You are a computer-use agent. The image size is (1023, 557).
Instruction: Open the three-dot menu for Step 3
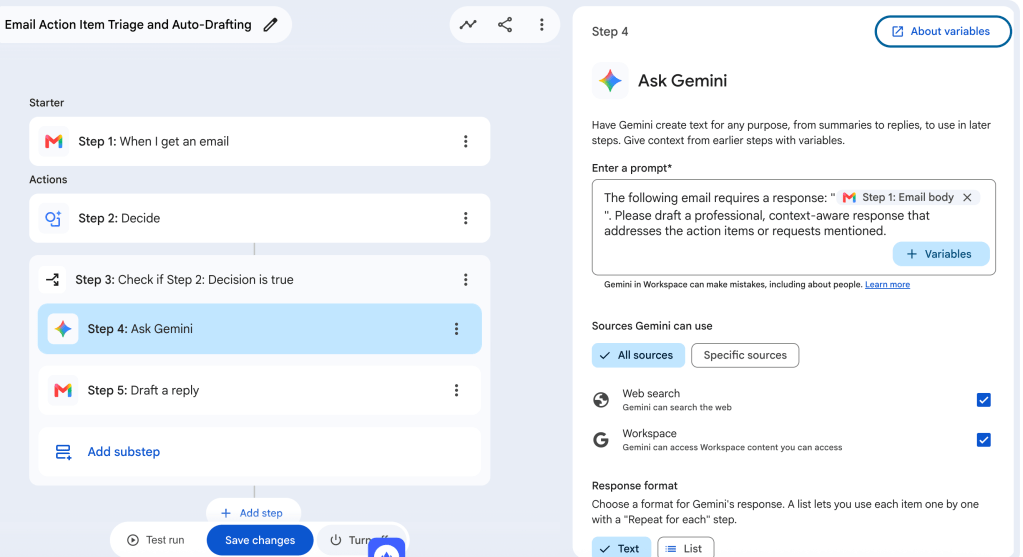pos(465,280)
